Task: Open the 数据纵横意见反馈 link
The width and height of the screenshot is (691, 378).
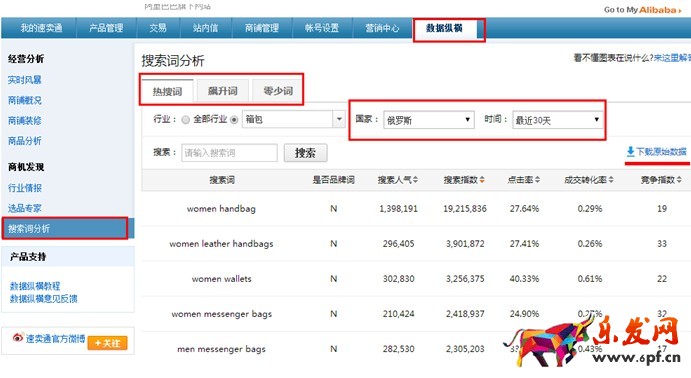Action: point(44,299)
